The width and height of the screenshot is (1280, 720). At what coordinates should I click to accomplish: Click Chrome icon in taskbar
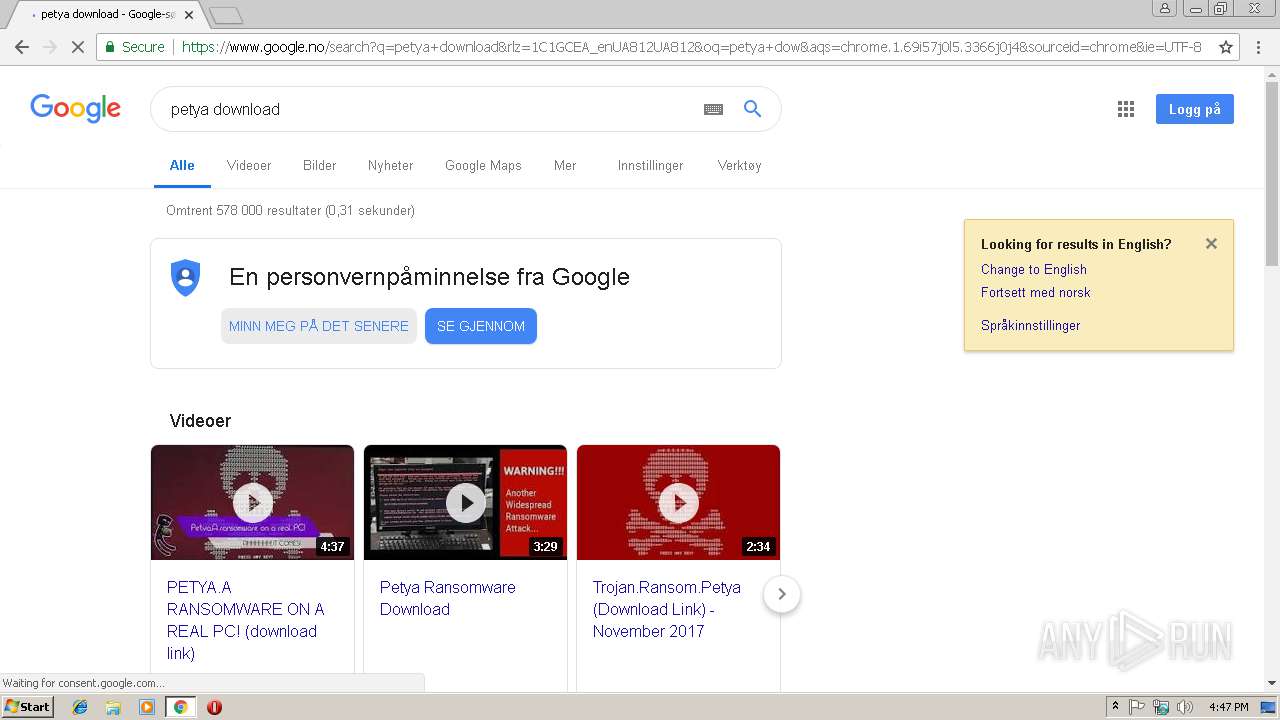(180, 707)
